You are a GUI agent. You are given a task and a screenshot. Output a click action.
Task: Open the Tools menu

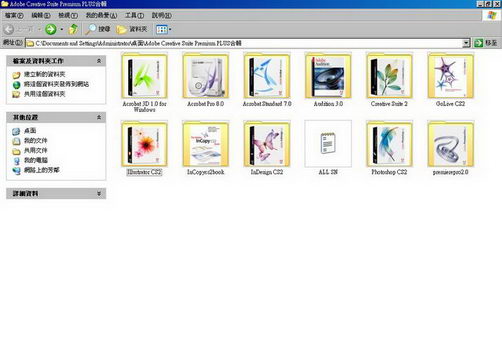click(x=134, y=15)
